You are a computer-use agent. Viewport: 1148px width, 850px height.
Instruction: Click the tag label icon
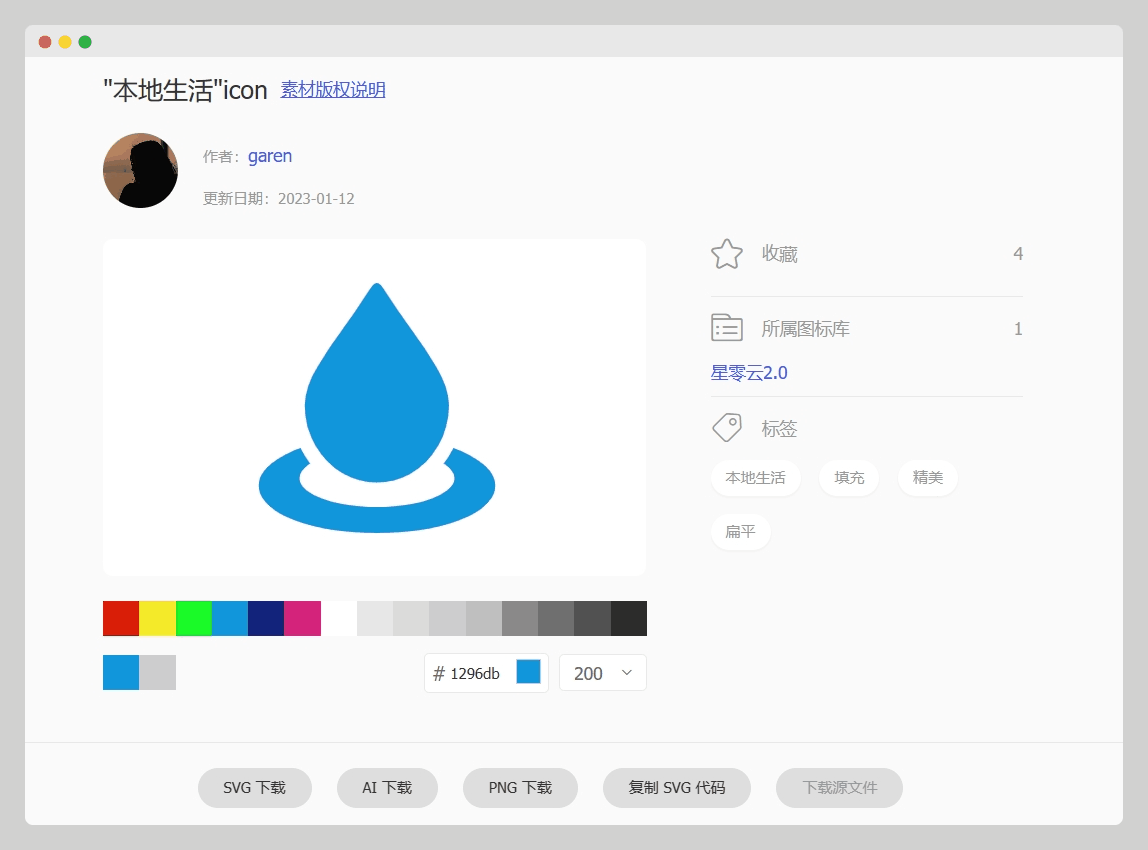coord(727,428)
